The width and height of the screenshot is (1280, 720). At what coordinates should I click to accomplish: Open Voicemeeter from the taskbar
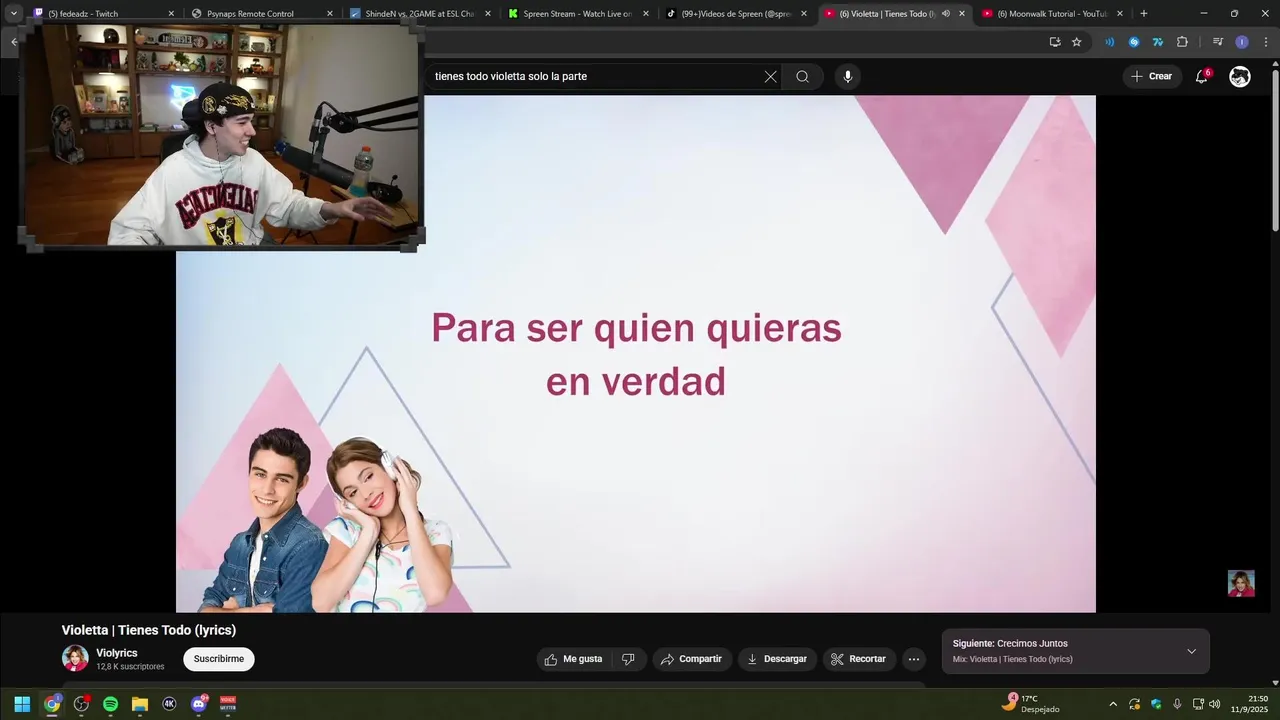pos(228,704)
